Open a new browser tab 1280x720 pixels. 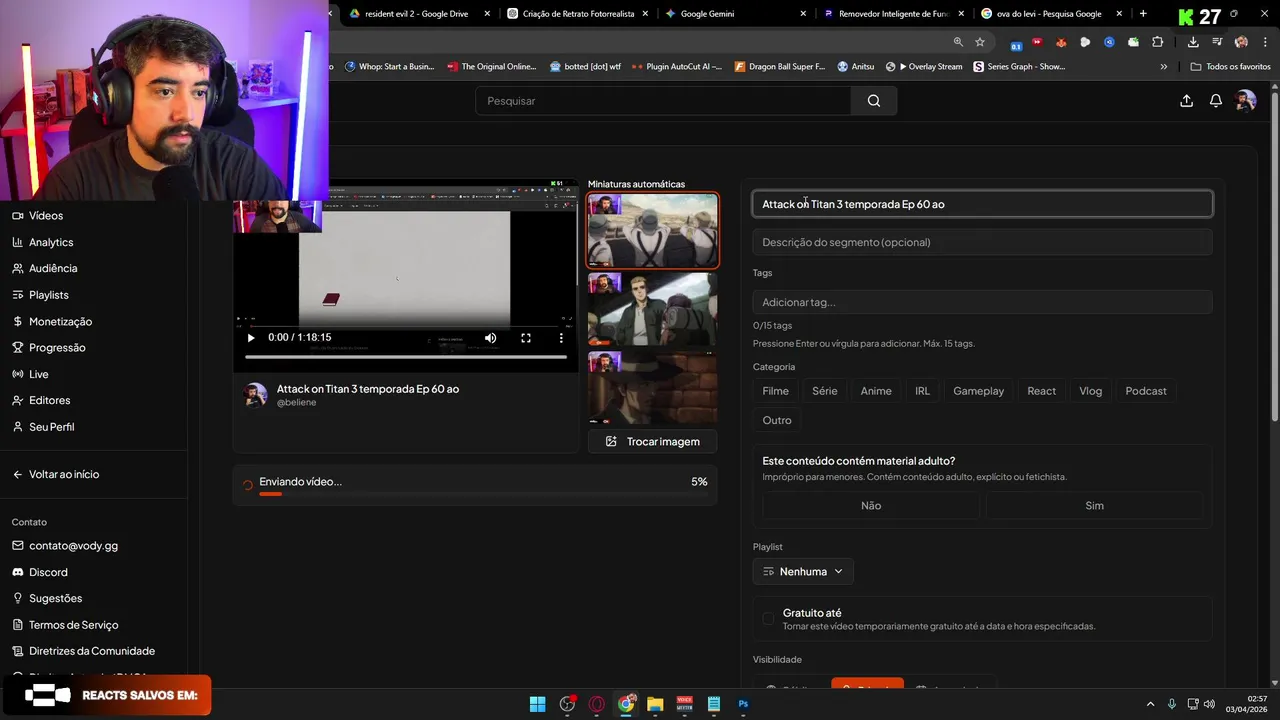1143,14
